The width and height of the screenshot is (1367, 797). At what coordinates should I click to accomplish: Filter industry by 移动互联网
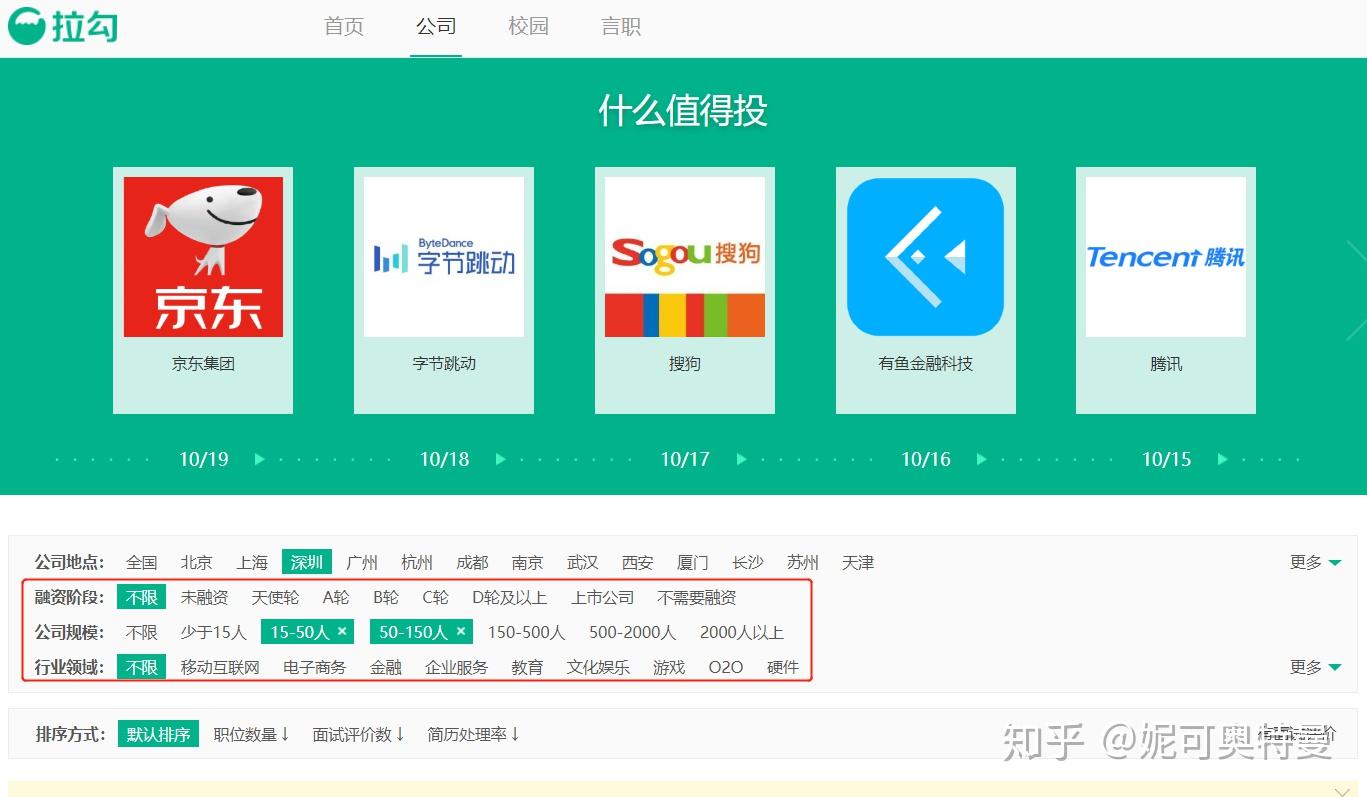point(220,667)
